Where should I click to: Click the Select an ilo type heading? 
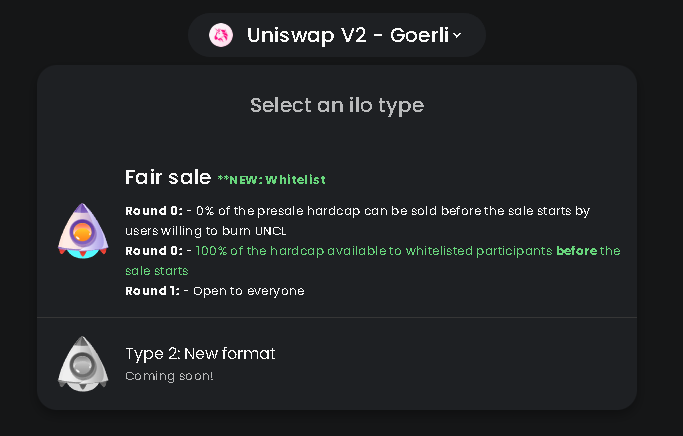(336, 105)
